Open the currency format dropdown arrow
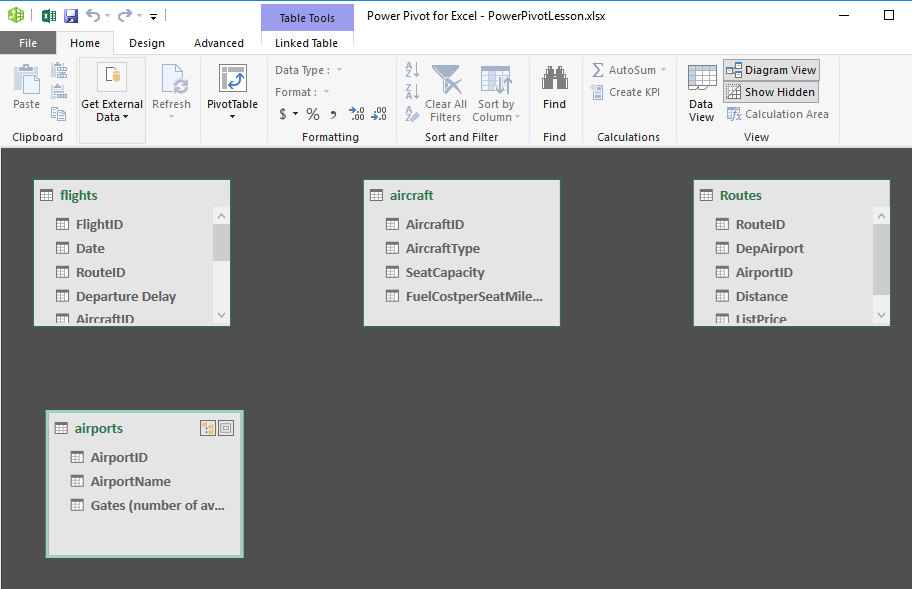Viewport: 912px width, 589px height. coord(296,114)
